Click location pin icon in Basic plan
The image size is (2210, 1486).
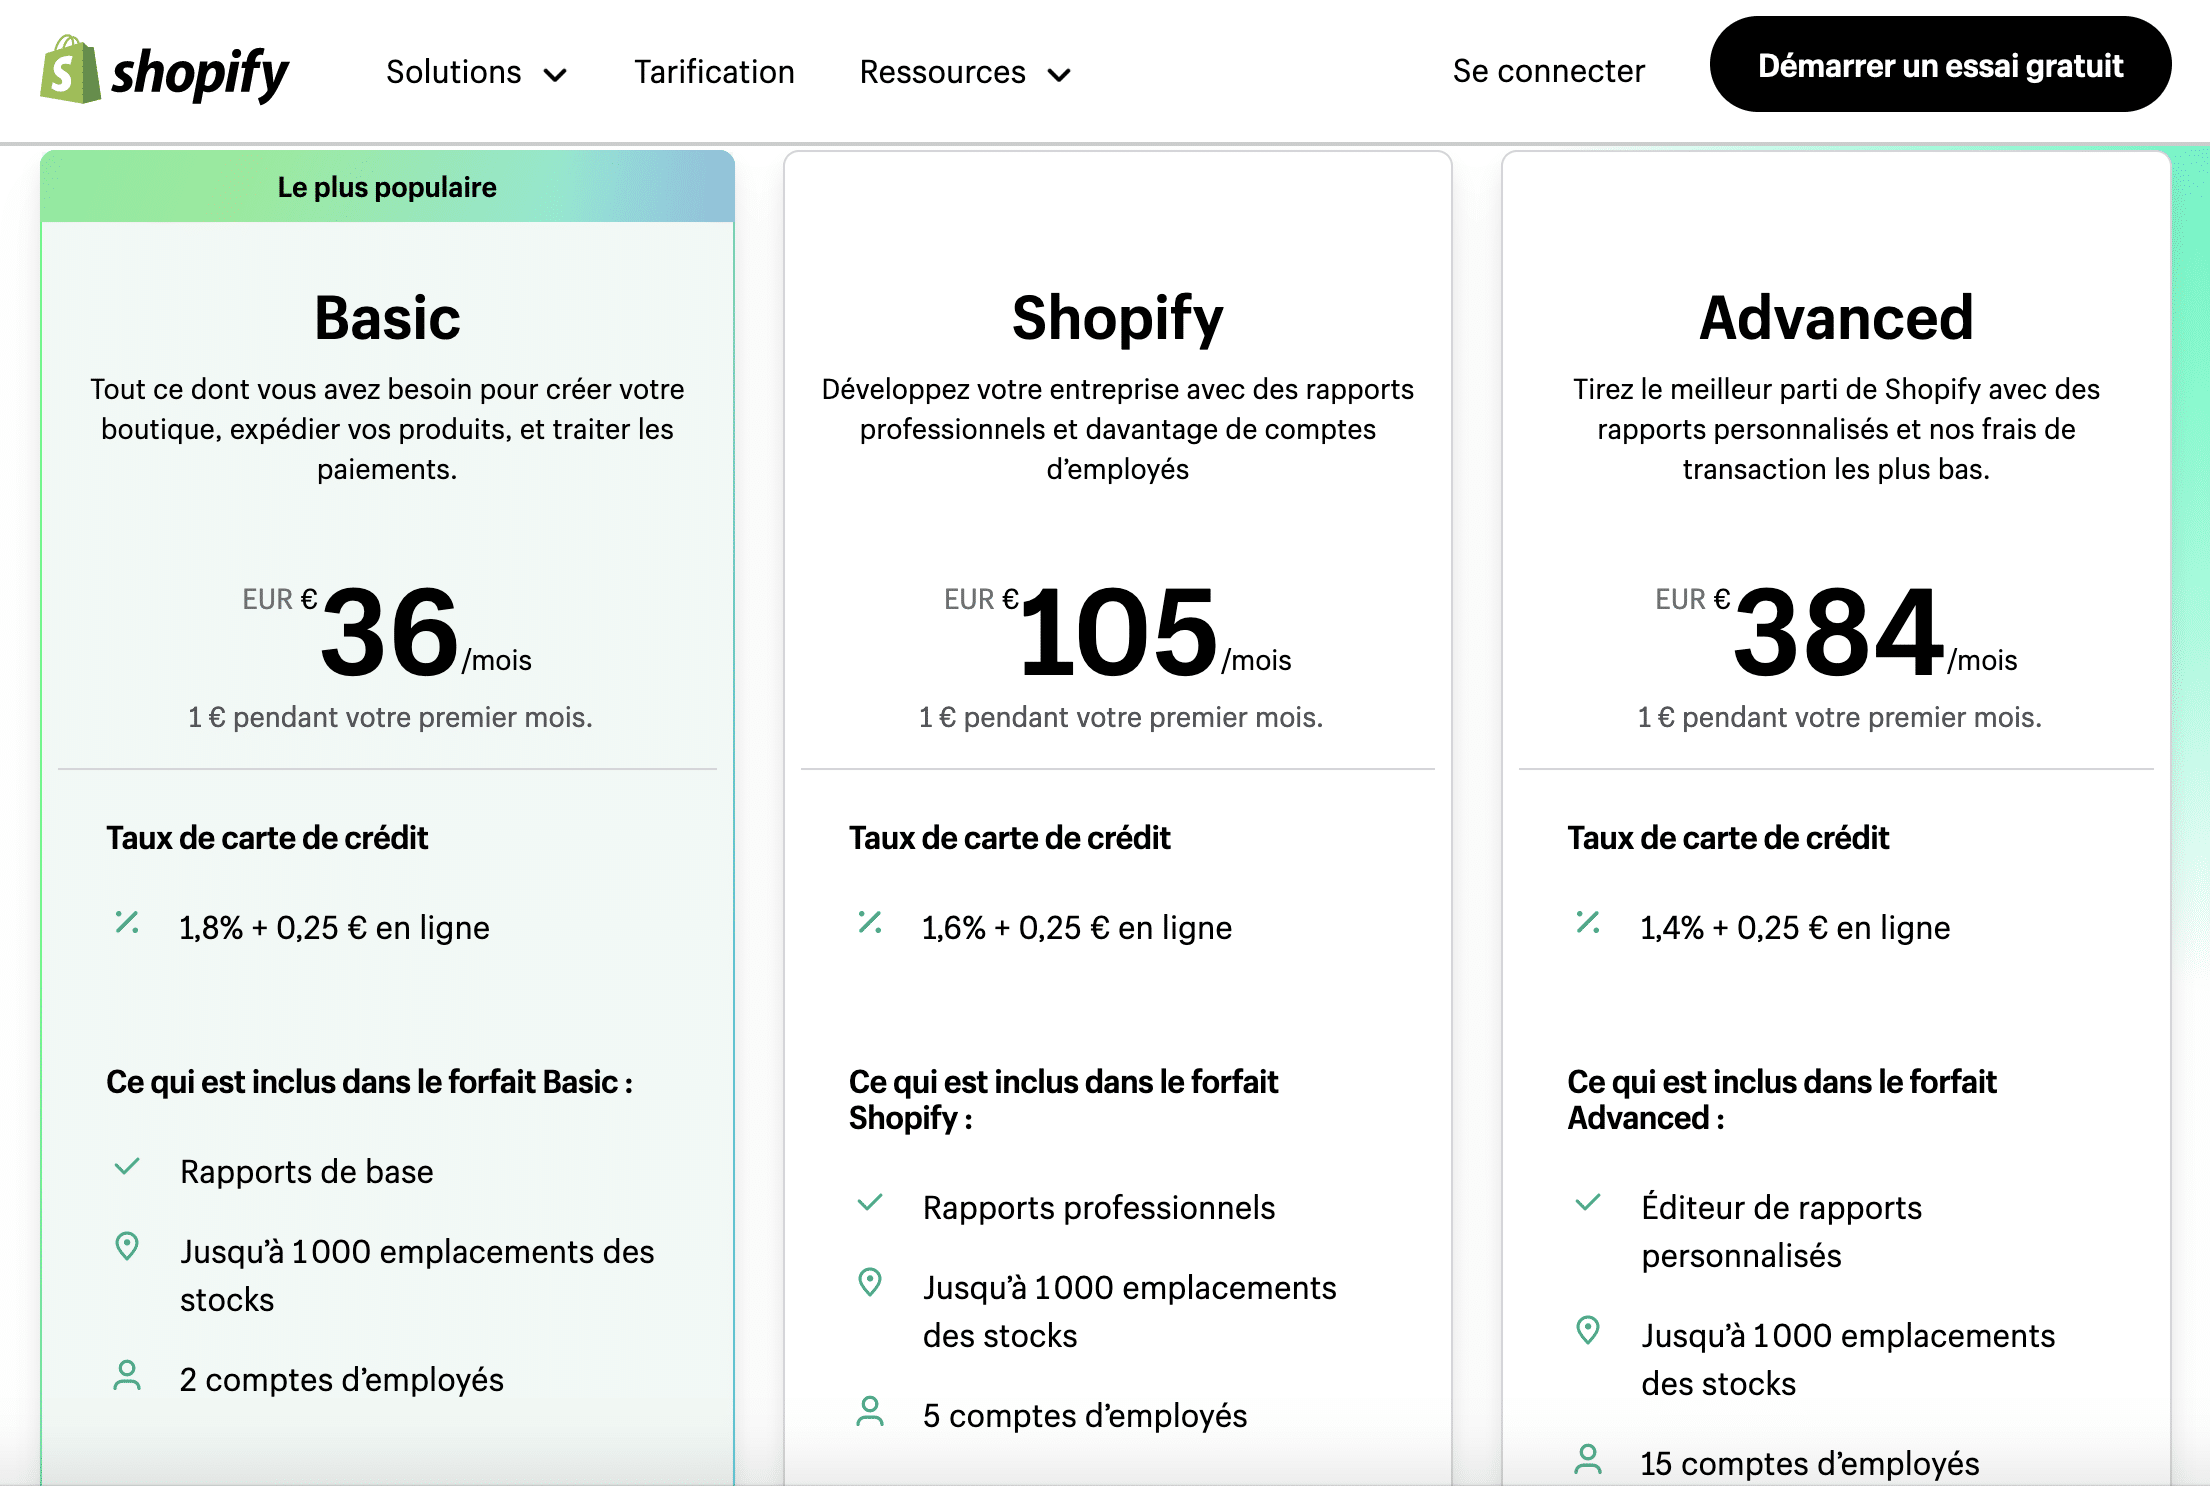[x=127, y=1246]
